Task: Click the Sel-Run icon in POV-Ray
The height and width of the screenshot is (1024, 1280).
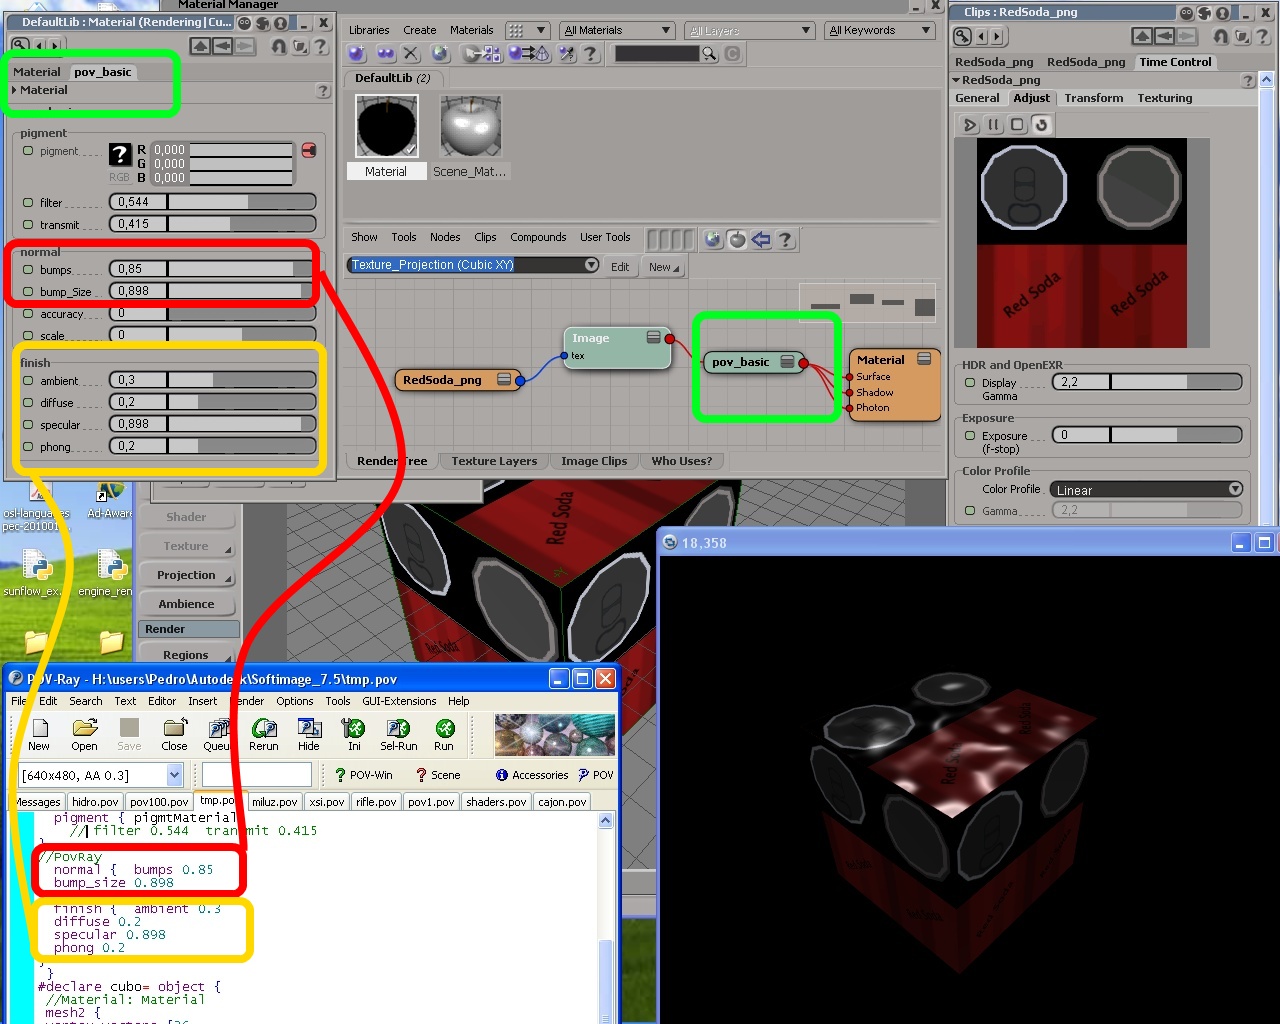Action: [399, 735]
